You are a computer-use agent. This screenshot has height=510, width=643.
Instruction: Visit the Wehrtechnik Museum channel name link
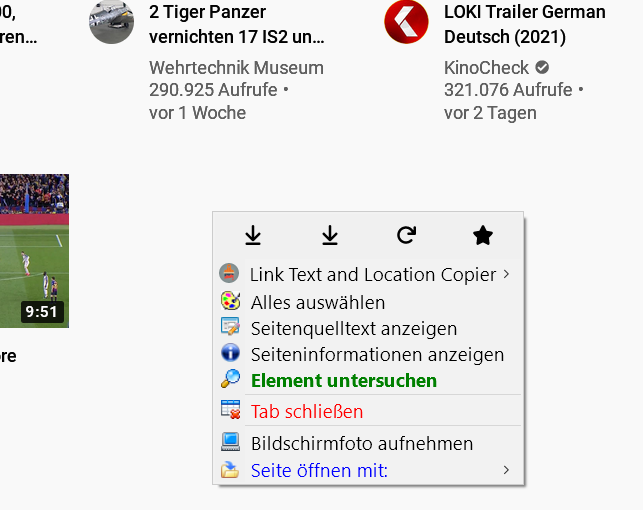click(236, 68)
